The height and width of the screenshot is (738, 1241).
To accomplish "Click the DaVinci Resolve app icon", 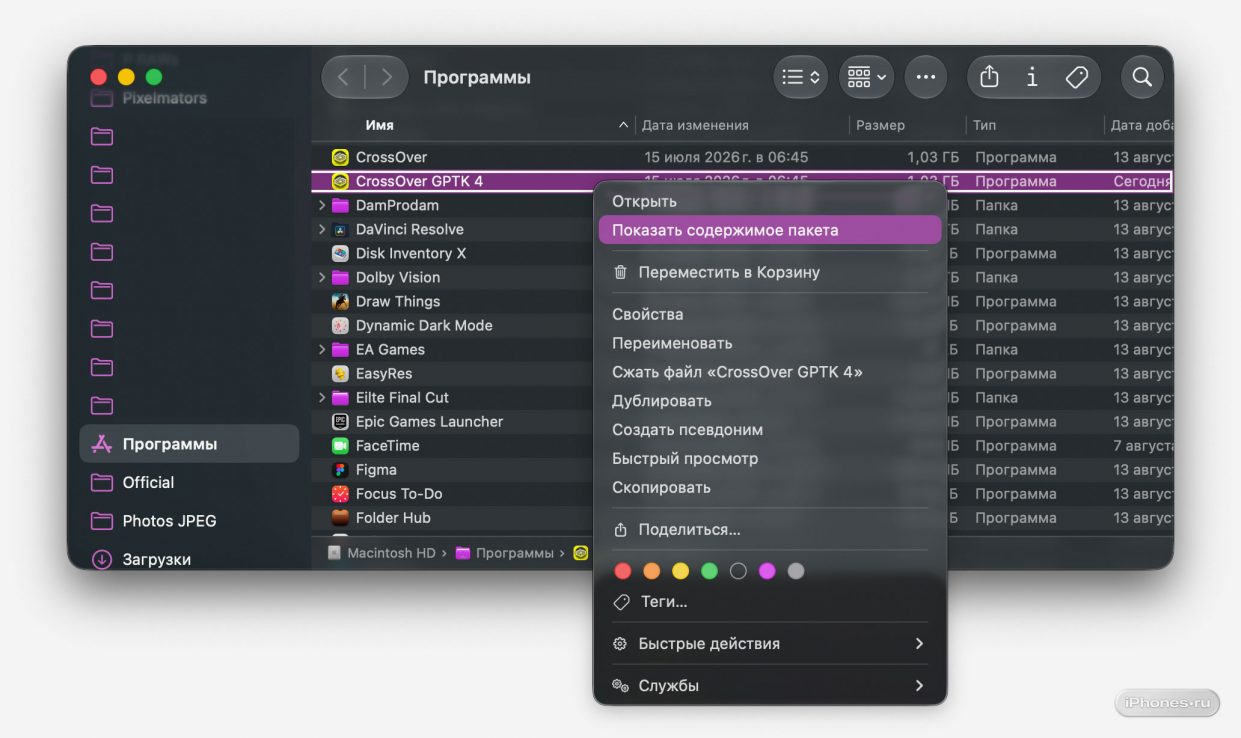I will pyautogui.click(x=340, y=229).
